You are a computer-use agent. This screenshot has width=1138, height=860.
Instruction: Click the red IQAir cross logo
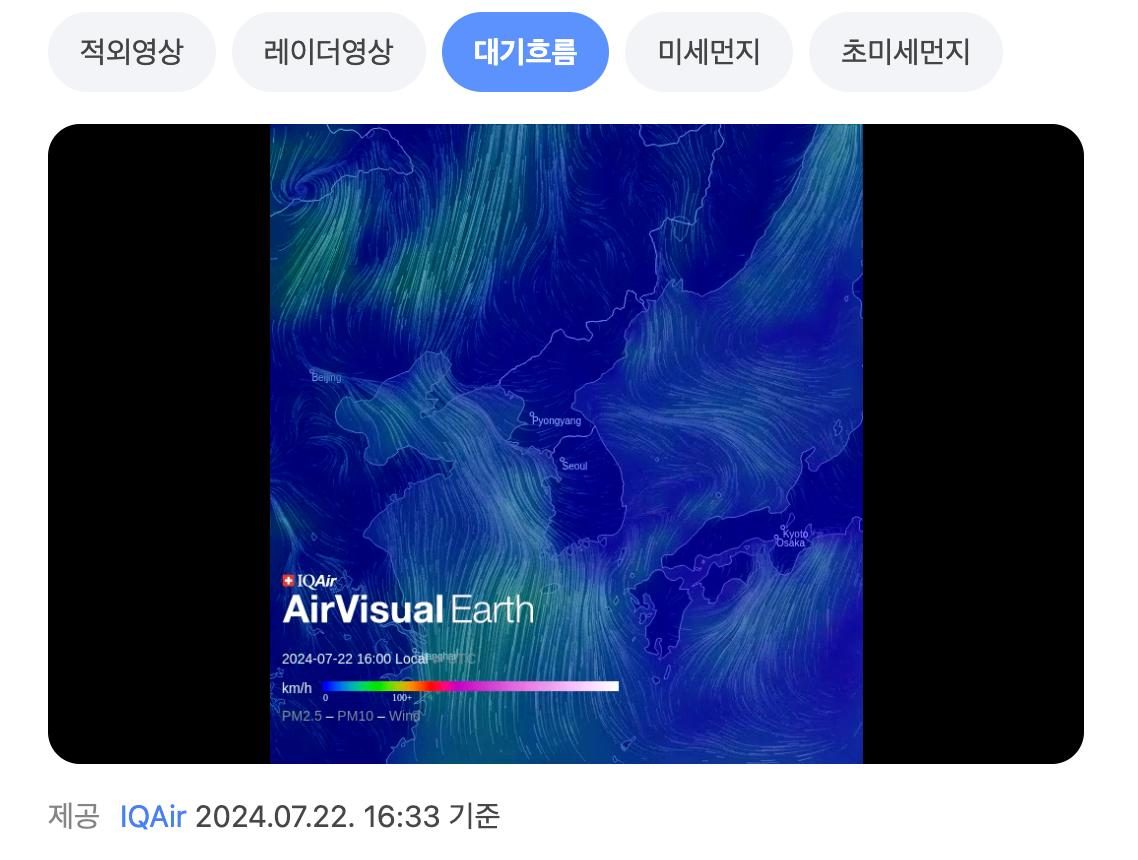[x=289, y=581]
